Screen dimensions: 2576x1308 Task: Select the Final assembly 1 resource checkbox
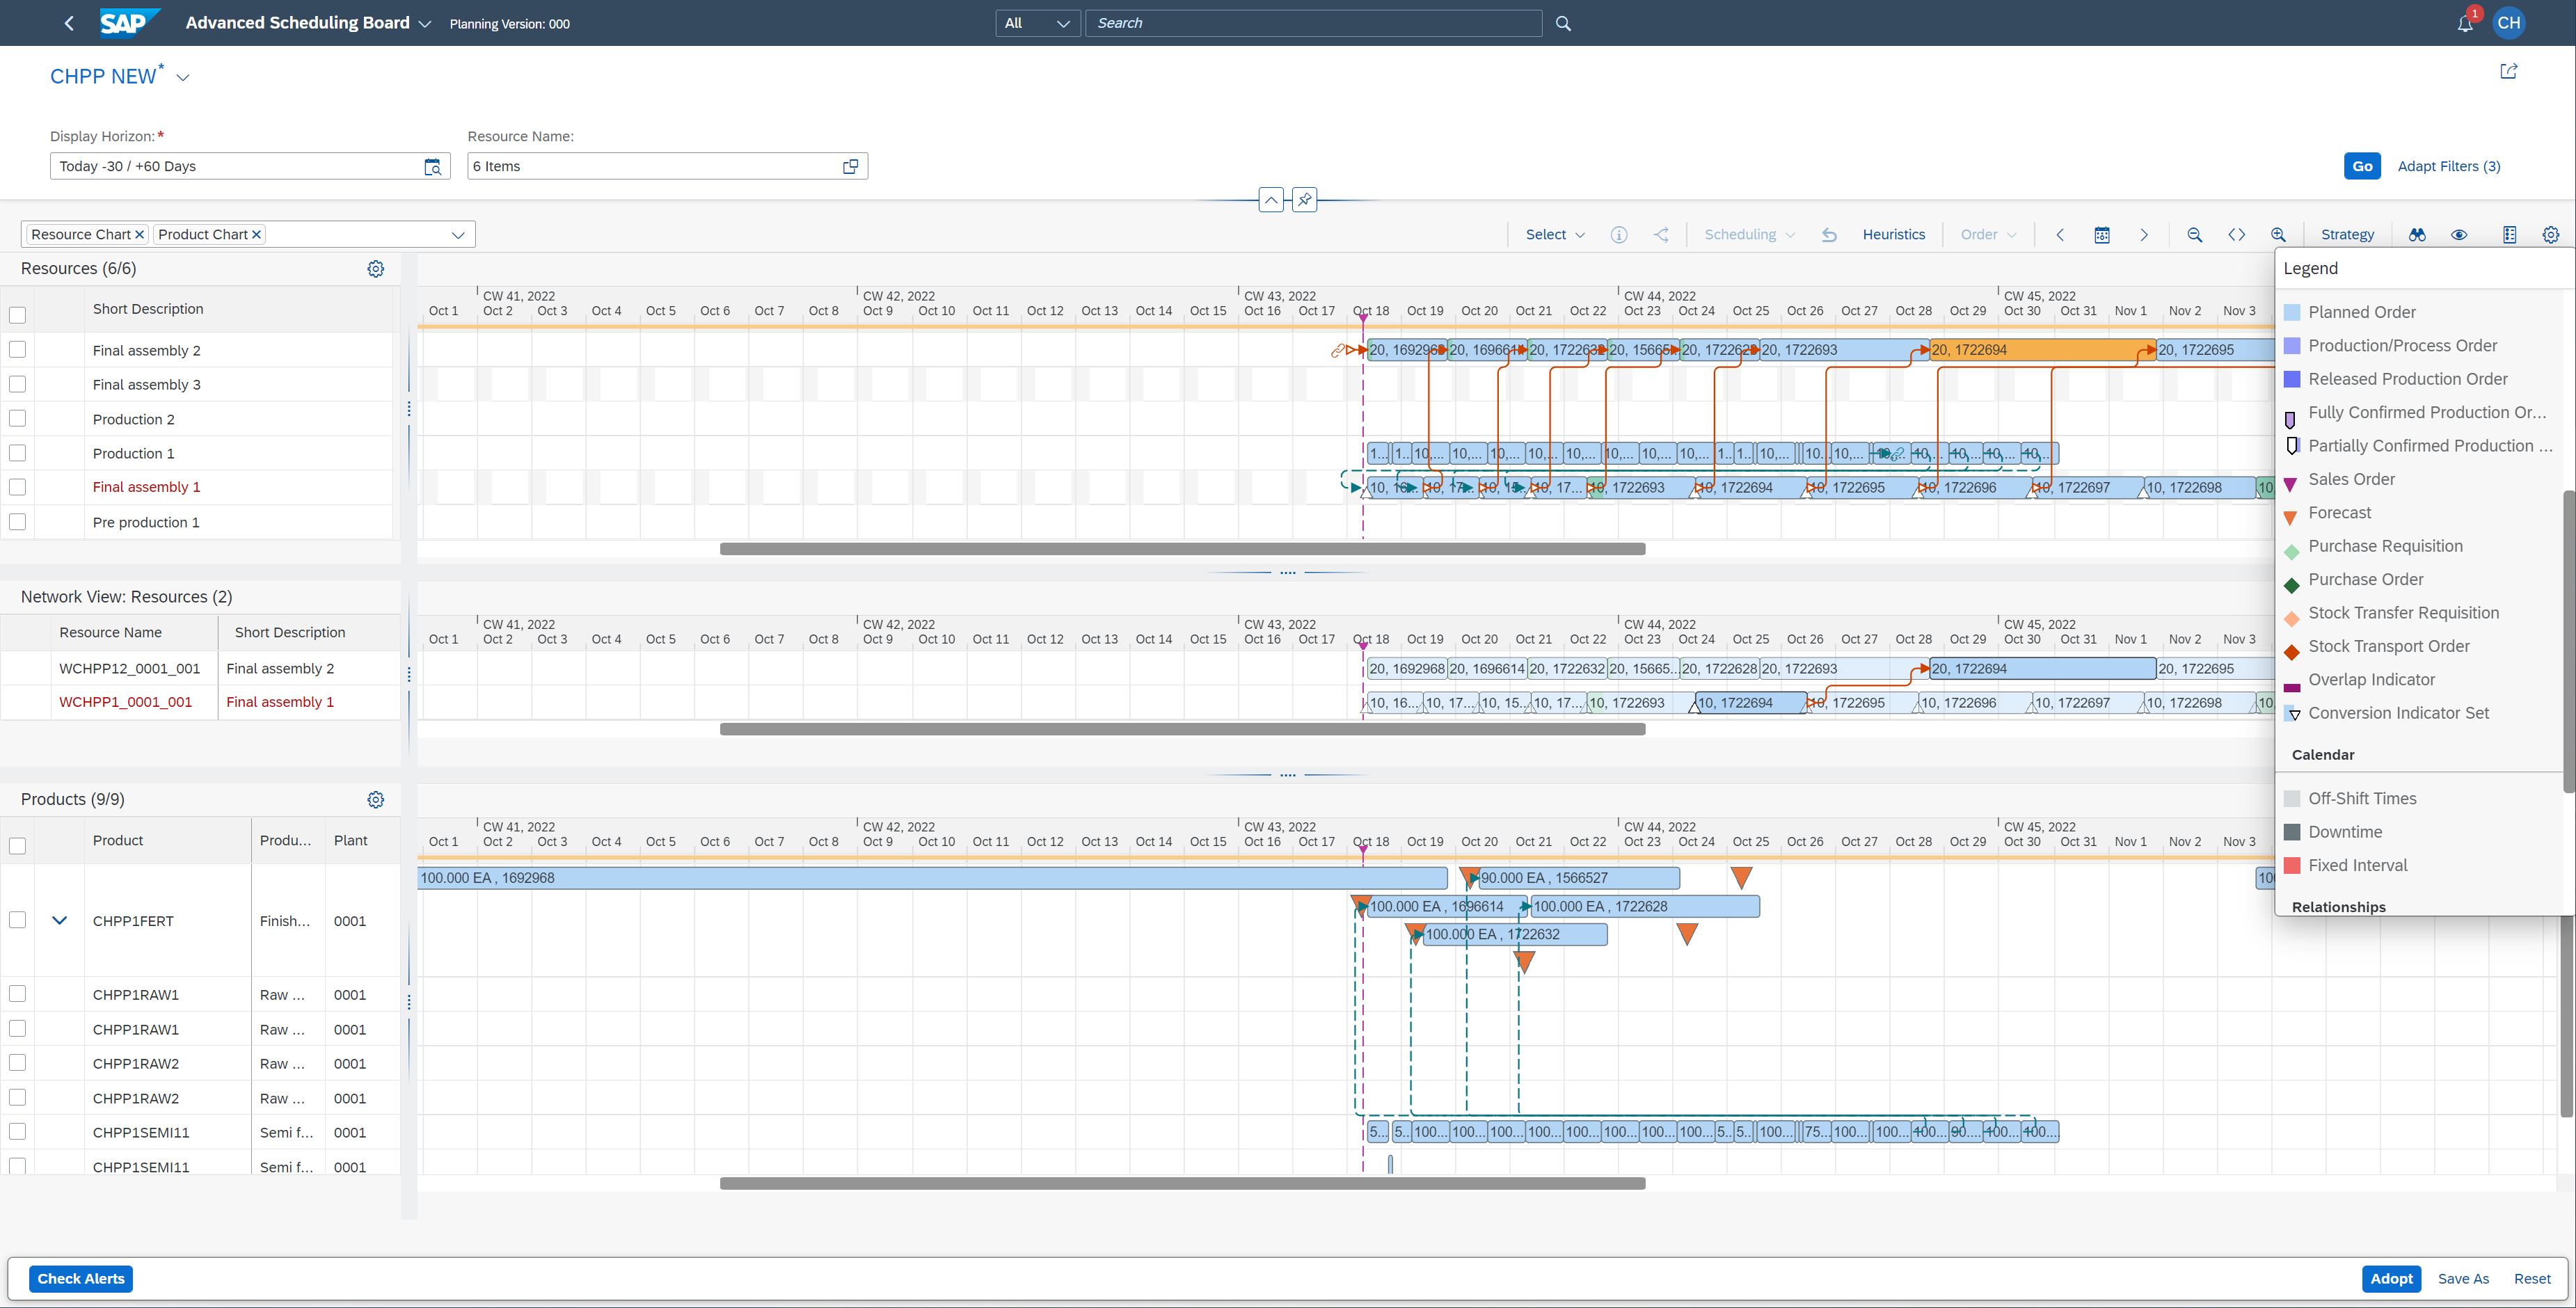click(x=17, y=487)
